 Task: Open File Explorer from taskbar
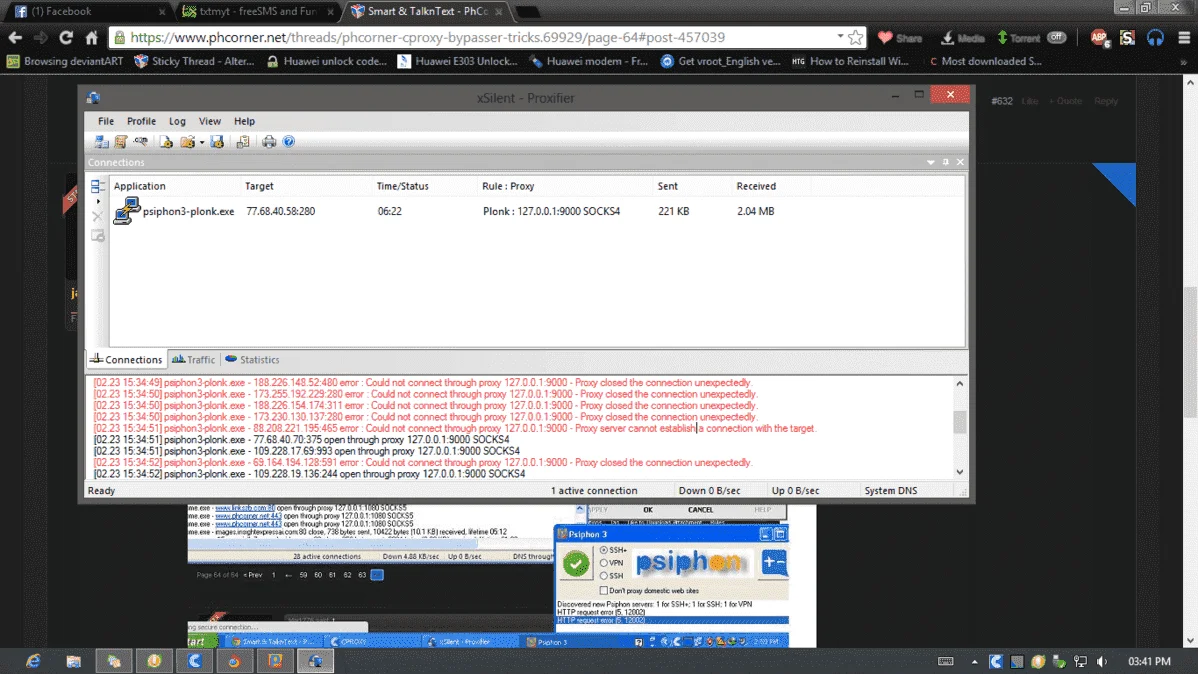click(x=73, y=661)
